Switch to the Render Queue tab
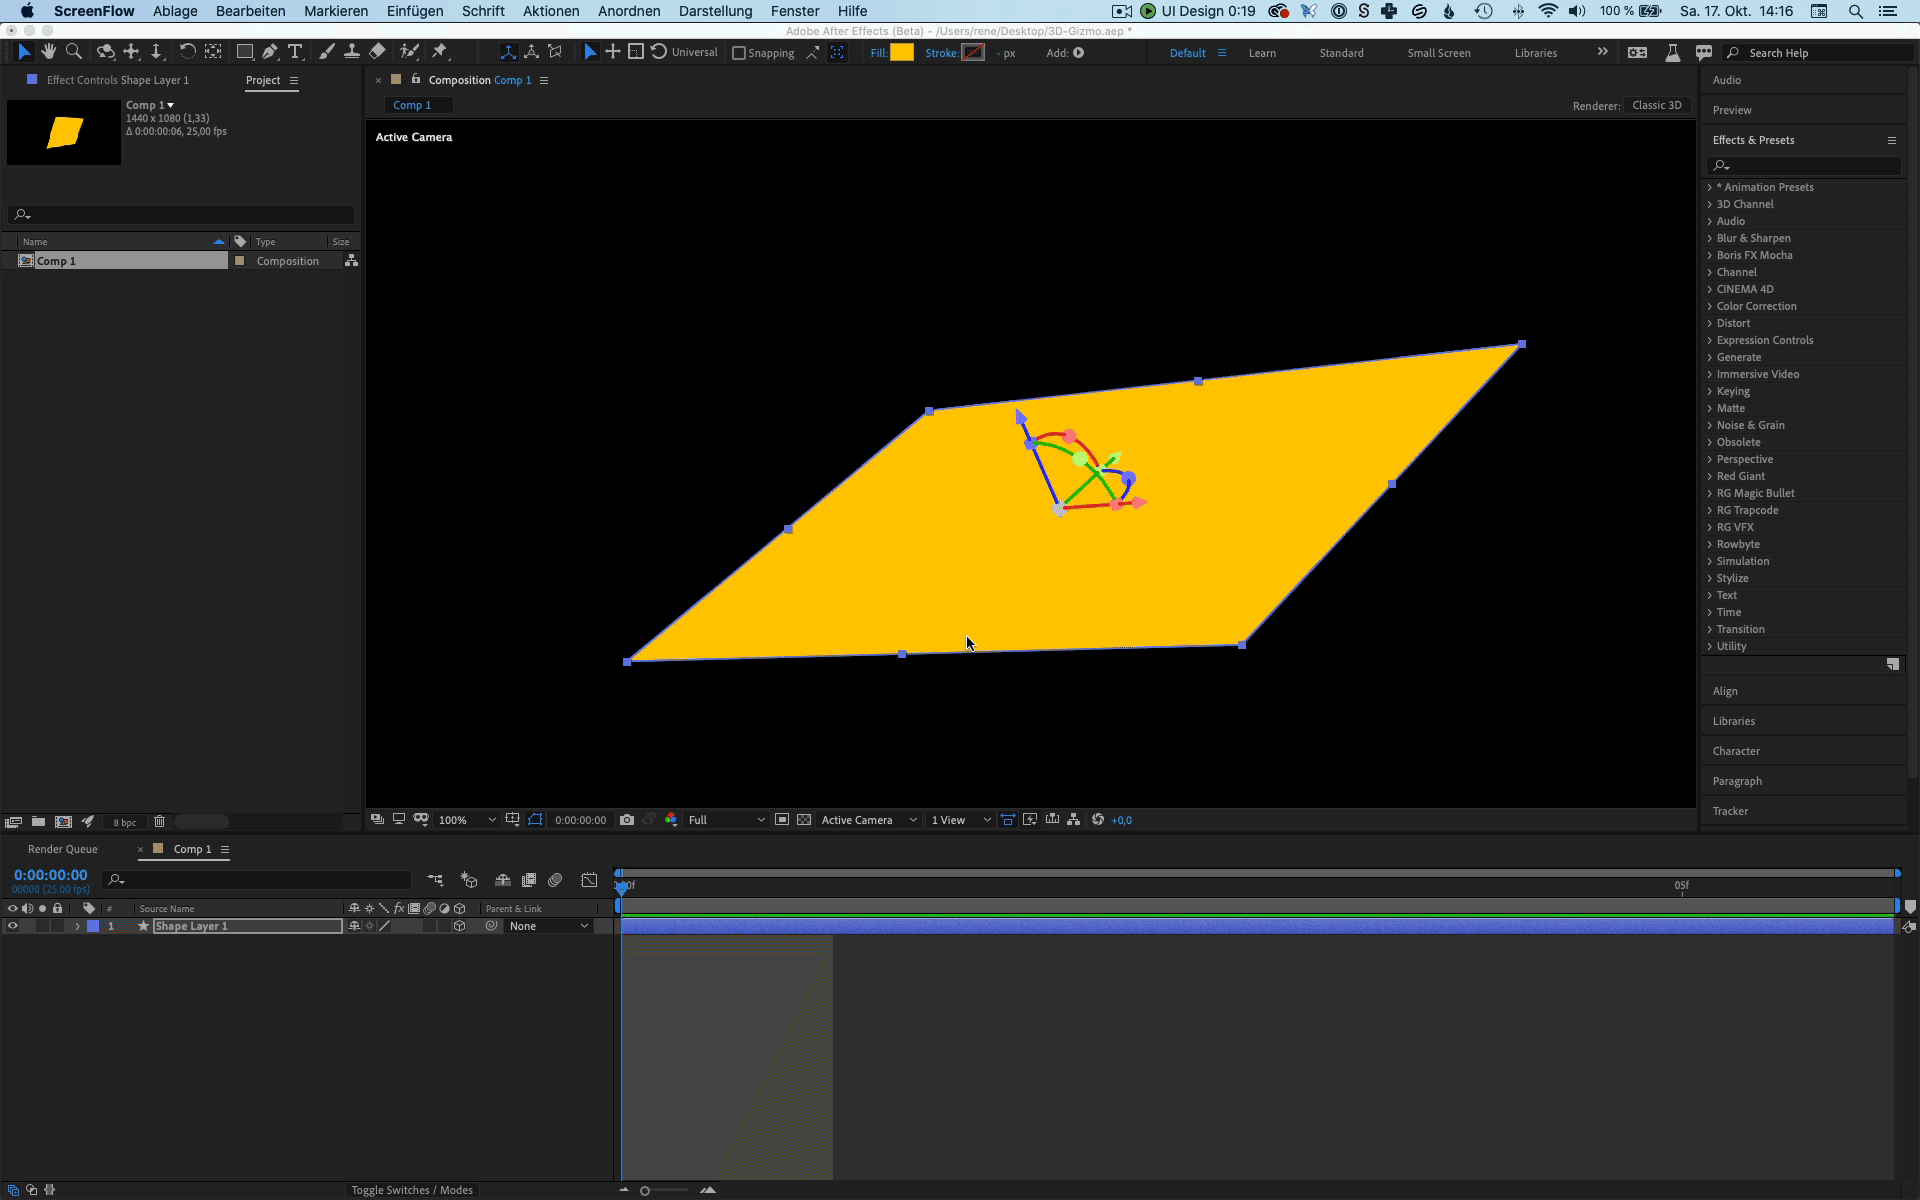Screen dimensions: 1920x1200 (63, 849)
